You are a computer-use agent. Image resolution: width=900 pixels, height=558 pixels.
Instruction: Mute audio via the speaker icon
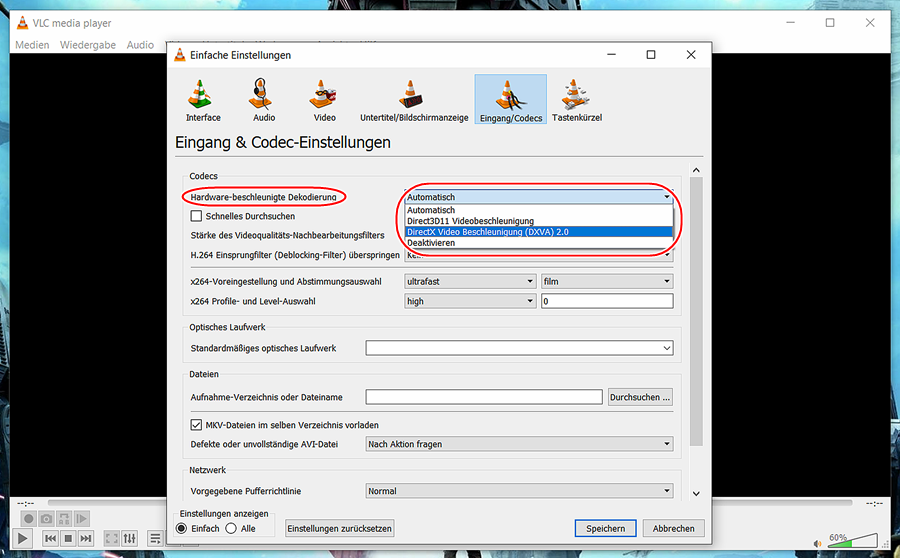[817, 543]
